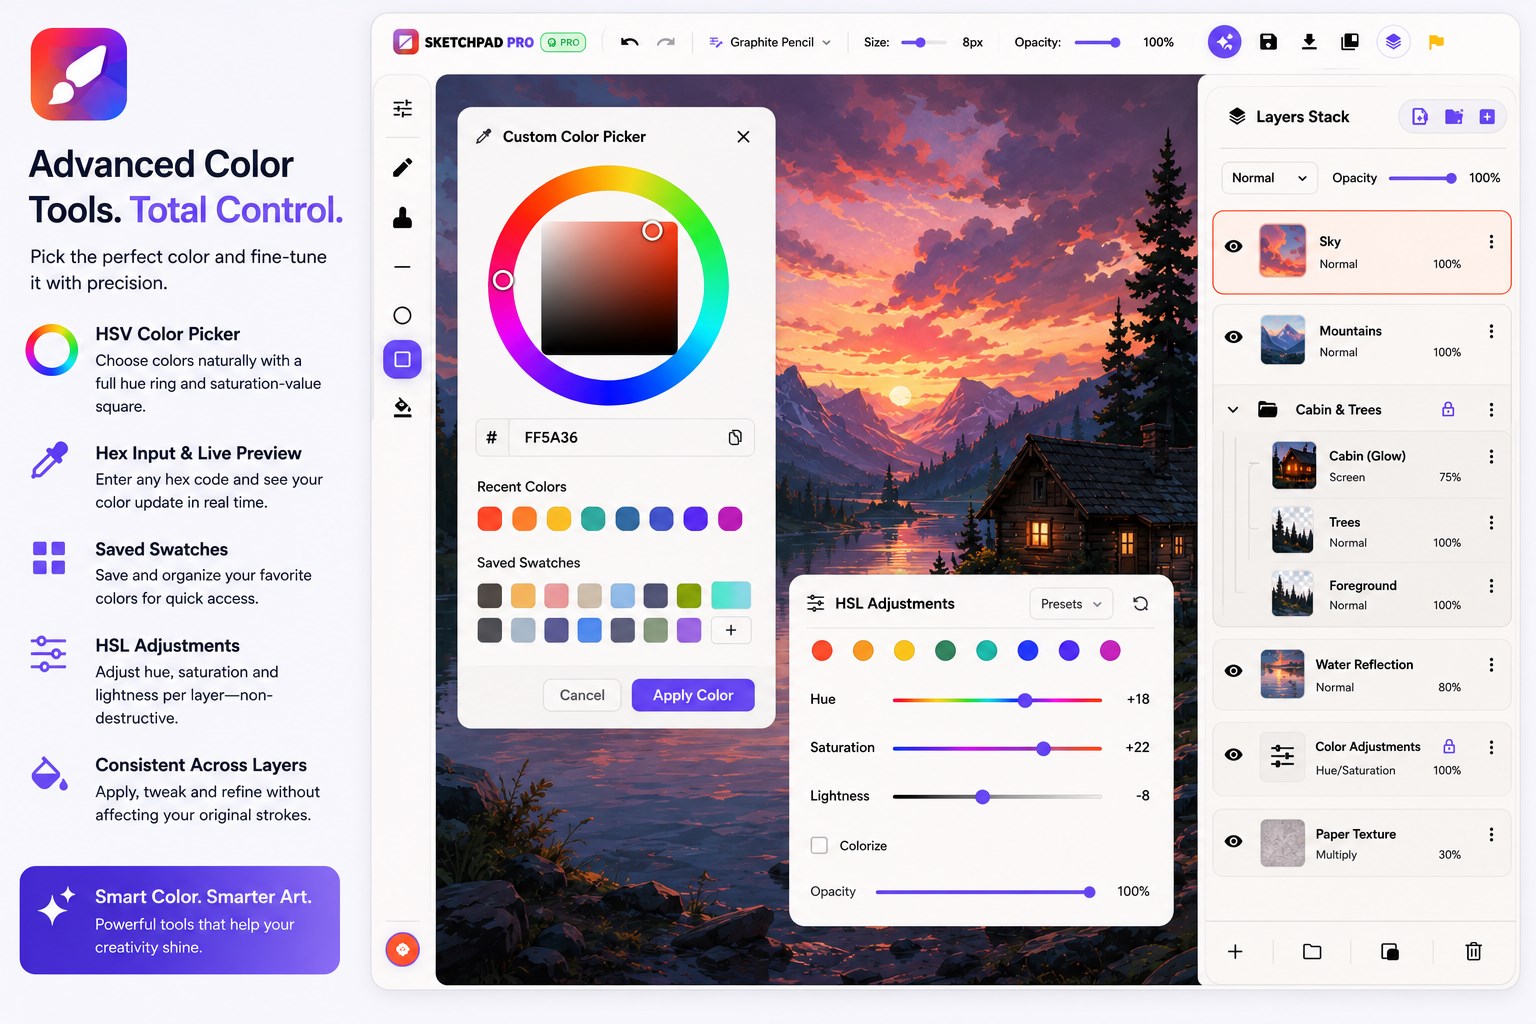Click the redo arrow in top toolbar
This screenshot has width=1536, height=1024.
pyautogui.click(x=666, y=42)
